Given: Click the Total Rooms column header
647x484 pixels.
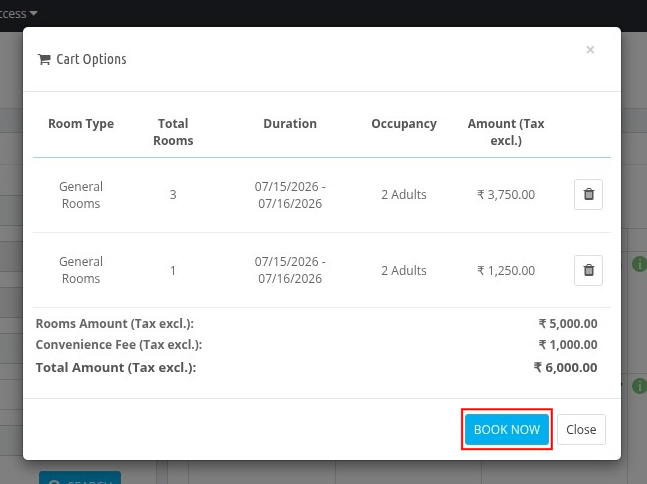Looking at the screenshot, I should pos(173,132).
